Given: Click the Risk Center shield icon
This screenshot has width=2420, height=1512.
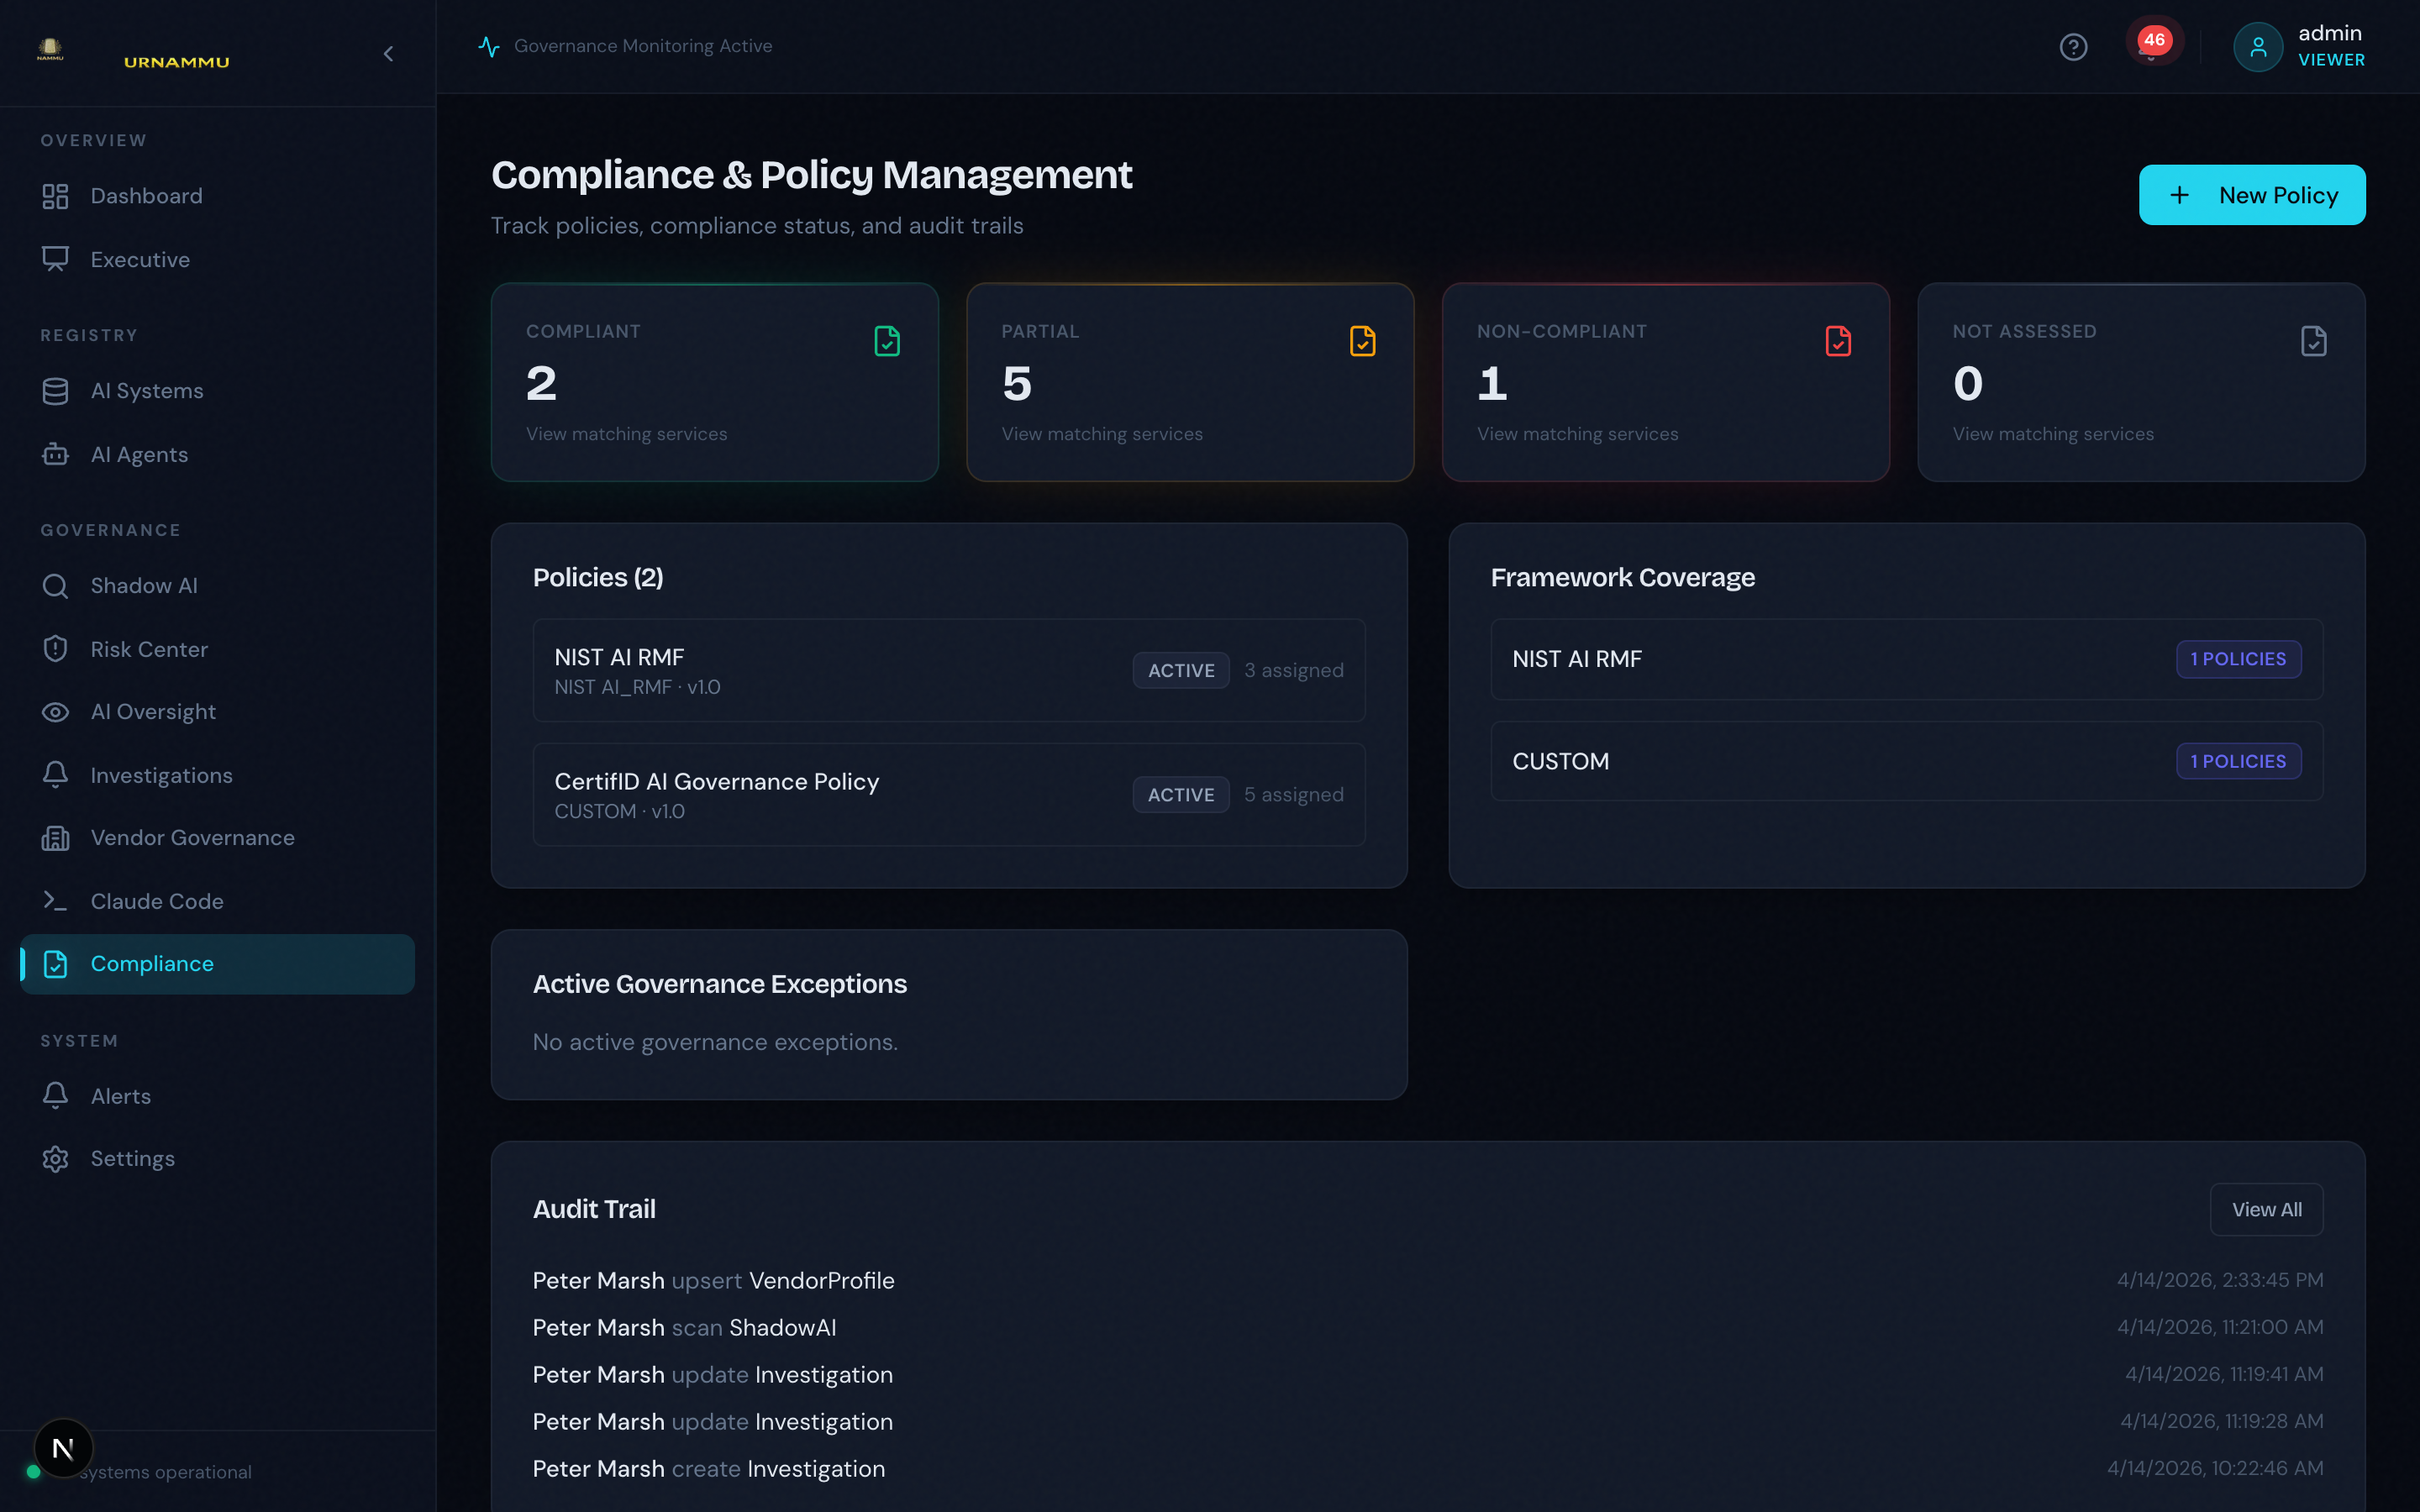Looking at the screenshot, I should click(55, 648).
